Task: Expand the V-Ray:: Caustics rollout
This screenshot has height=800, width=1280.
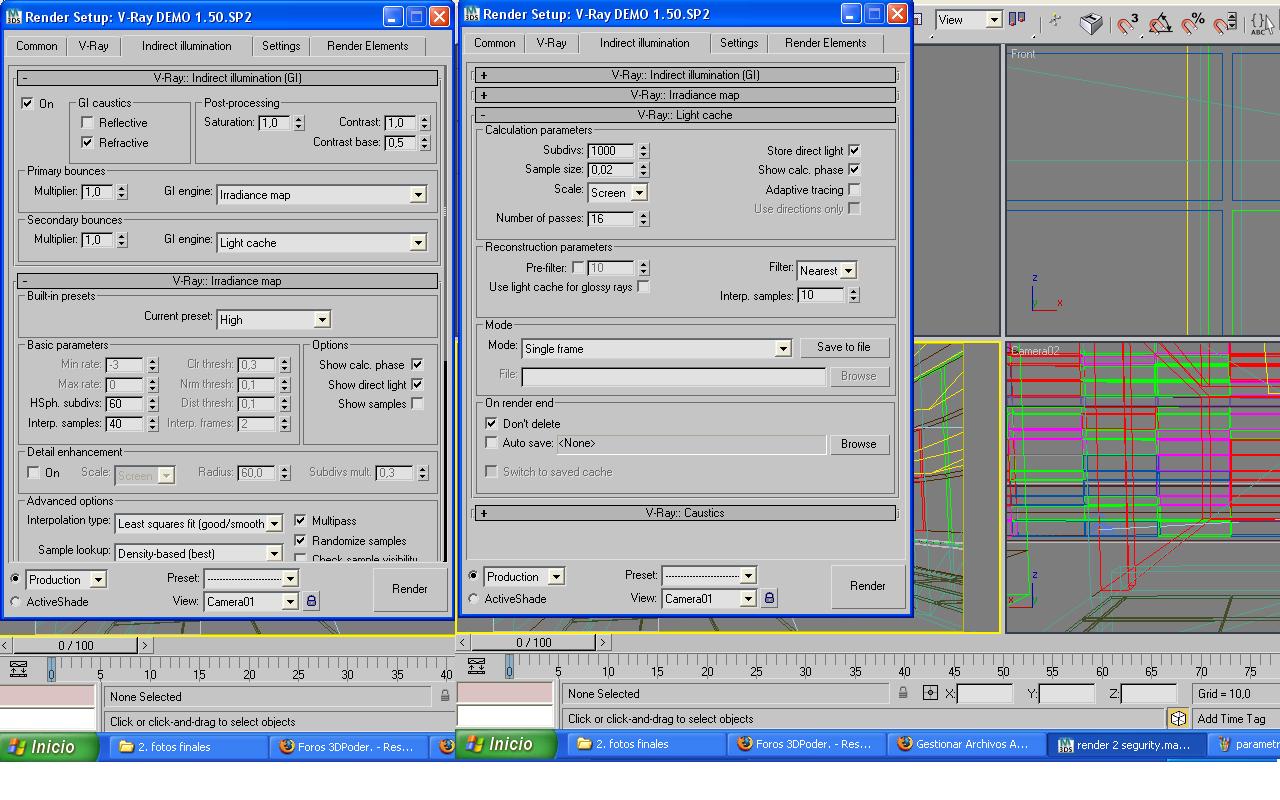Action: pyautogui.click(x=686, y=513)
